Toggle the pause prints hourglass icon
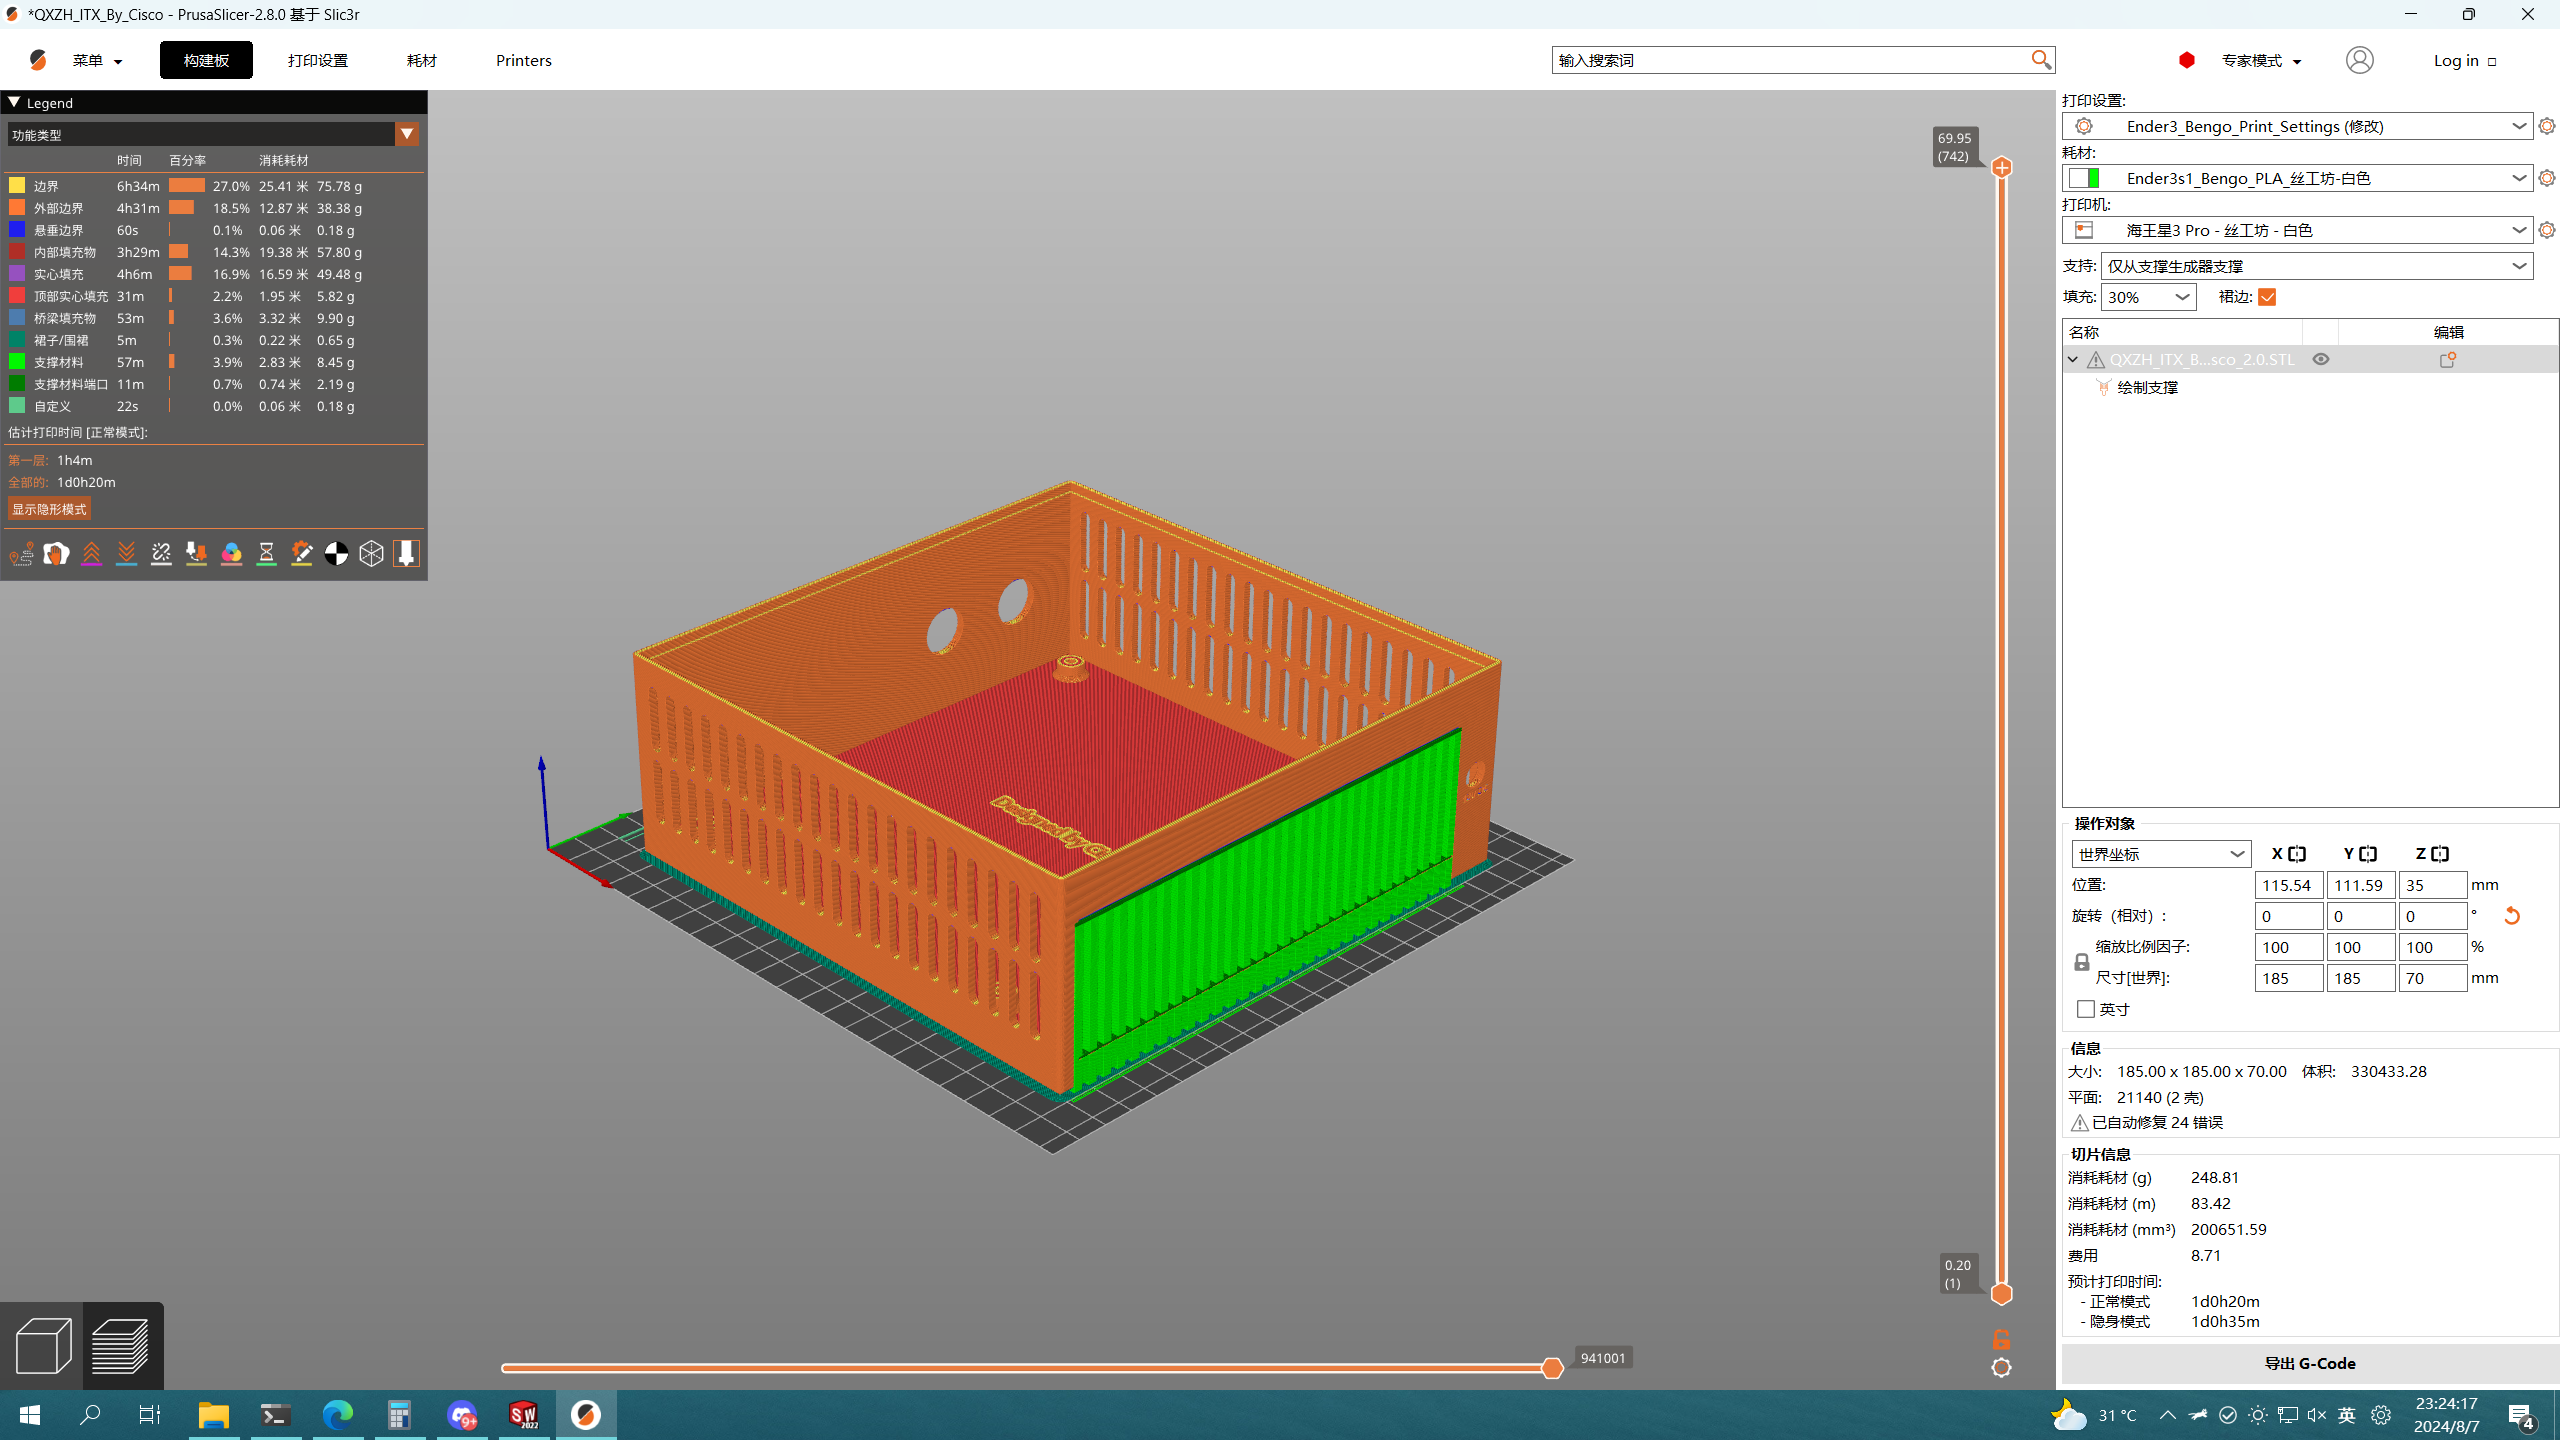The width and height of the screenshot is (2560, 1440). (266, 553)
